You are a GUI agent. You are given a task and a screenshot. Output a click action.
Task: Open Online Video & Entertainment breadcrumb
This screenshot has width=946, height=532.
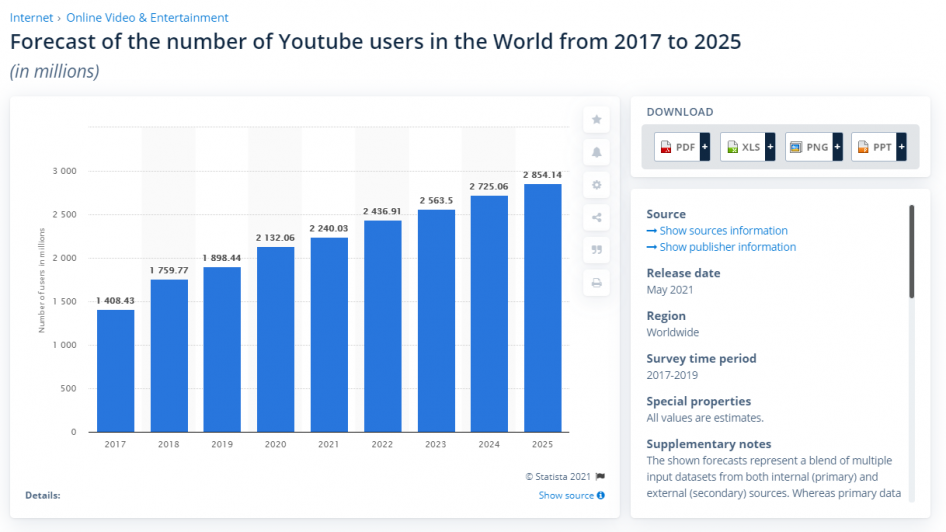tap(147, 17)
